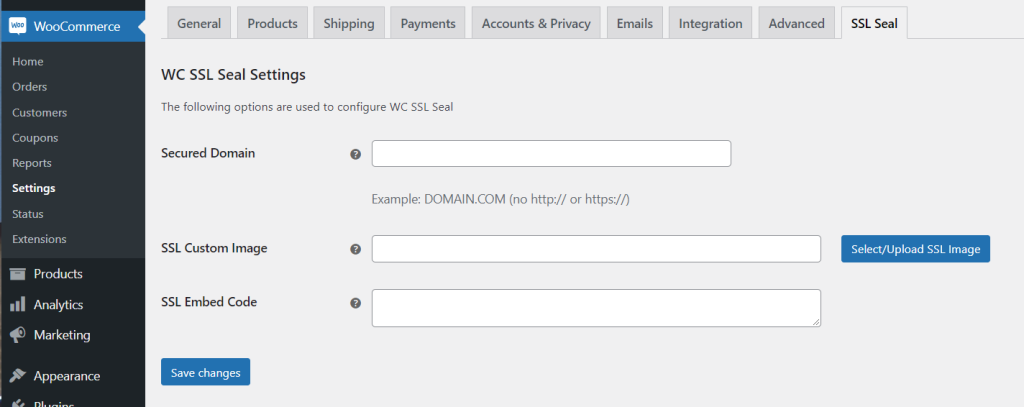The height and width of the screenshot is (407, 1024).
Task: Select the Shipping tab
Action: coord(349,24)
